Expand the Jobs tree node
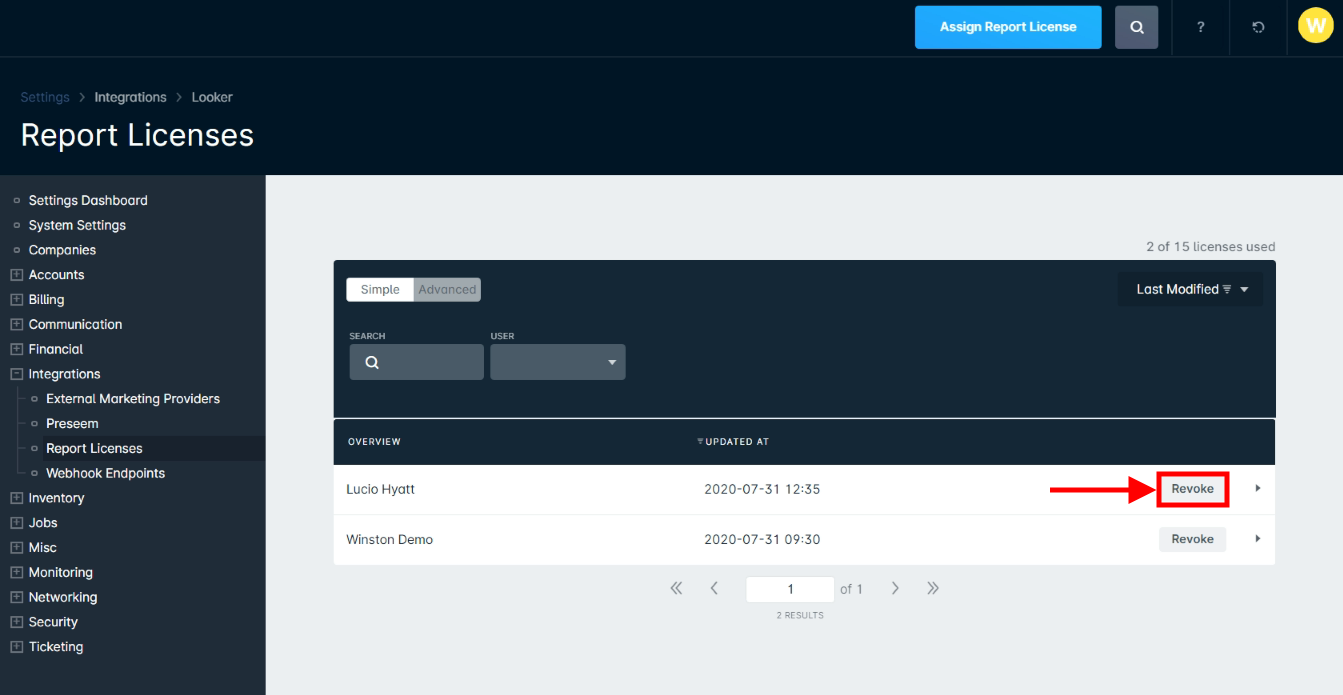Screen dimensions: 1343x695 tap(16, 523)
